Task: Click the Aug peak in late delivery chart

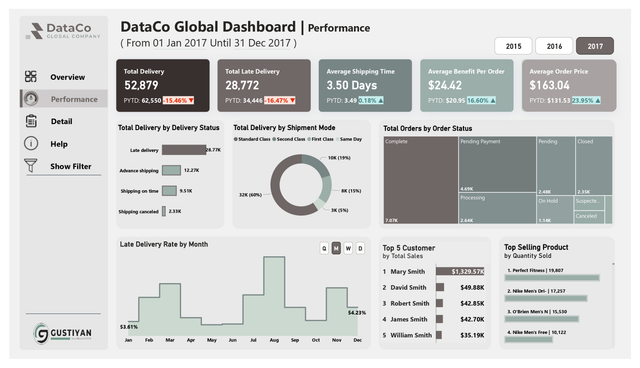Action: pos(274,257)
